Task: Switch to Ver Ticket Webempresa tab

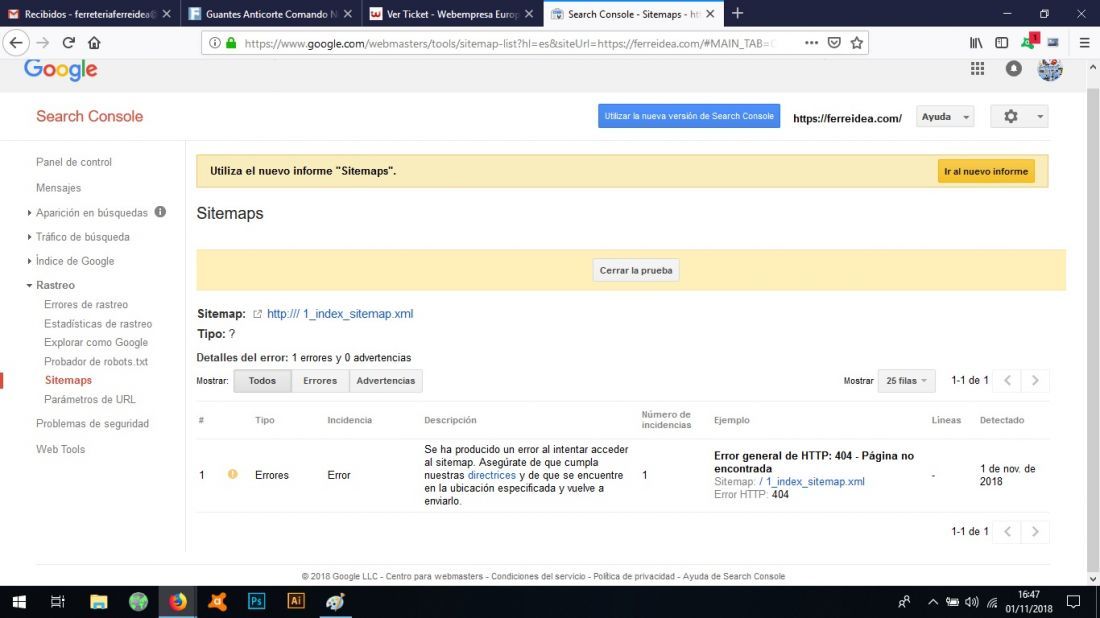Action: pos(452,13)
